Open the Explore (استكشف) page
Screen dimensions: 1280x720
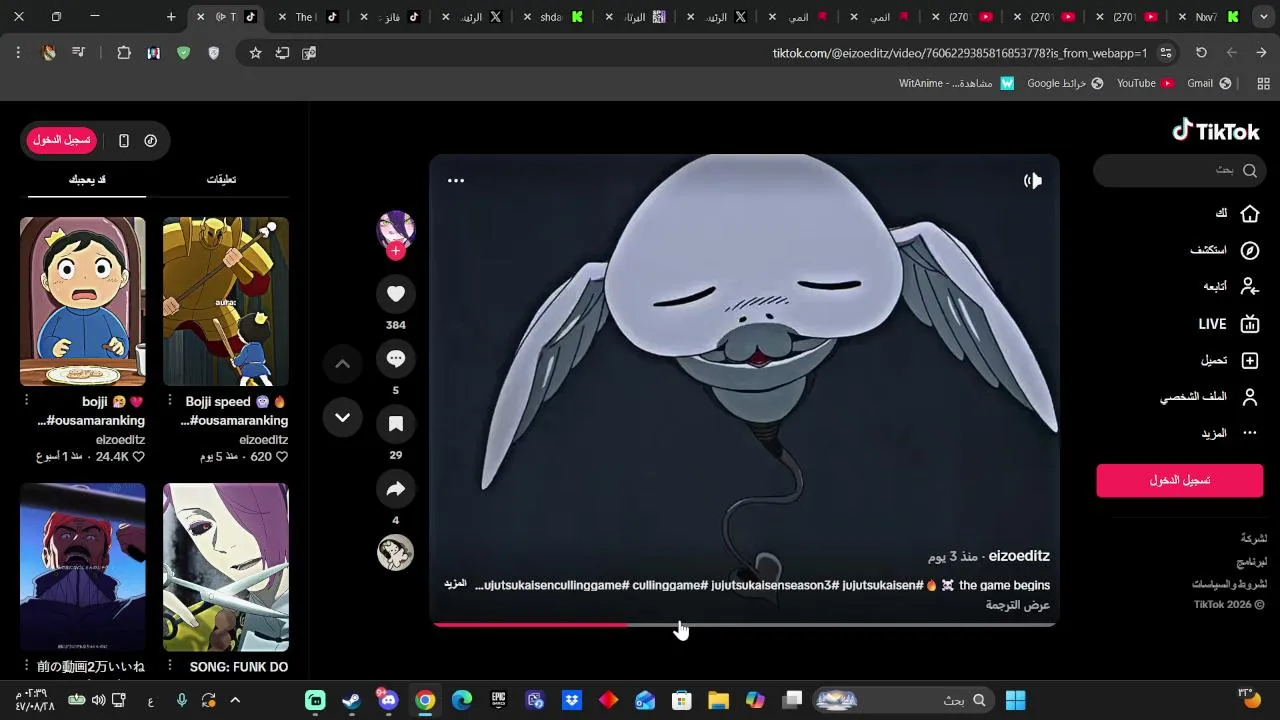1225,250
